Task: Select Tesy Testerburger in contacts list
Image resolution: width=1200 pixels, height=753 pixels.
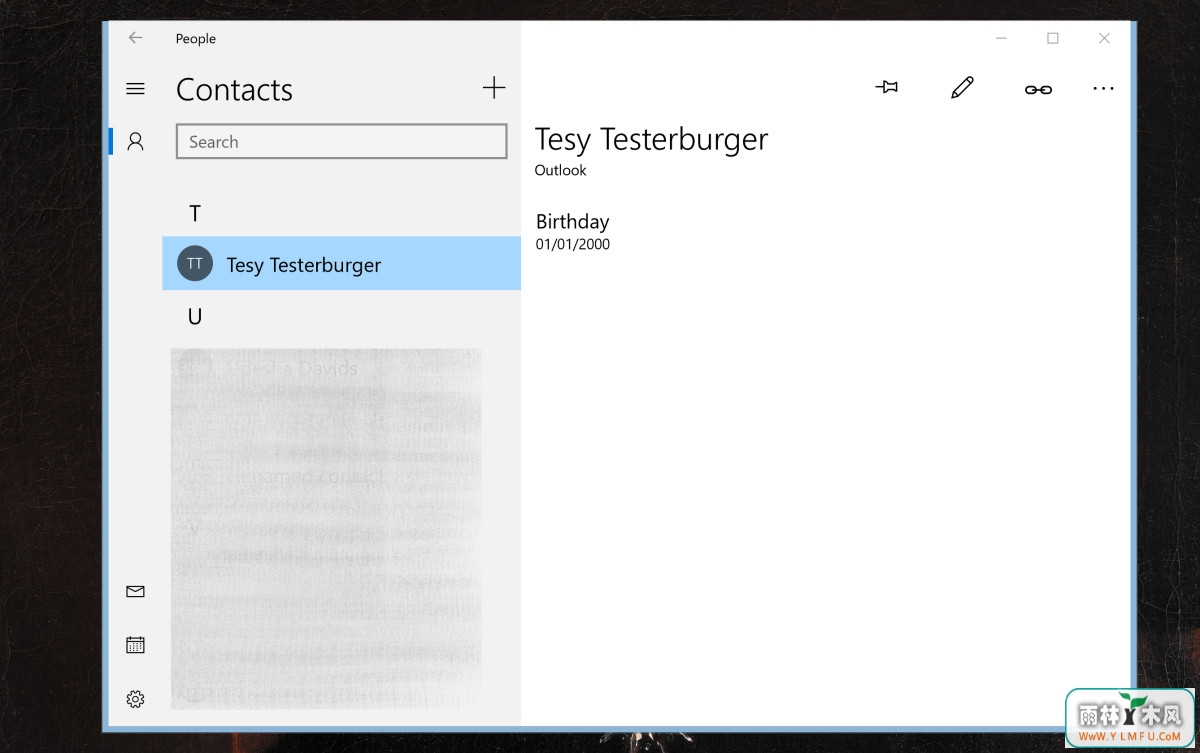Action: [x=342, y=264]
